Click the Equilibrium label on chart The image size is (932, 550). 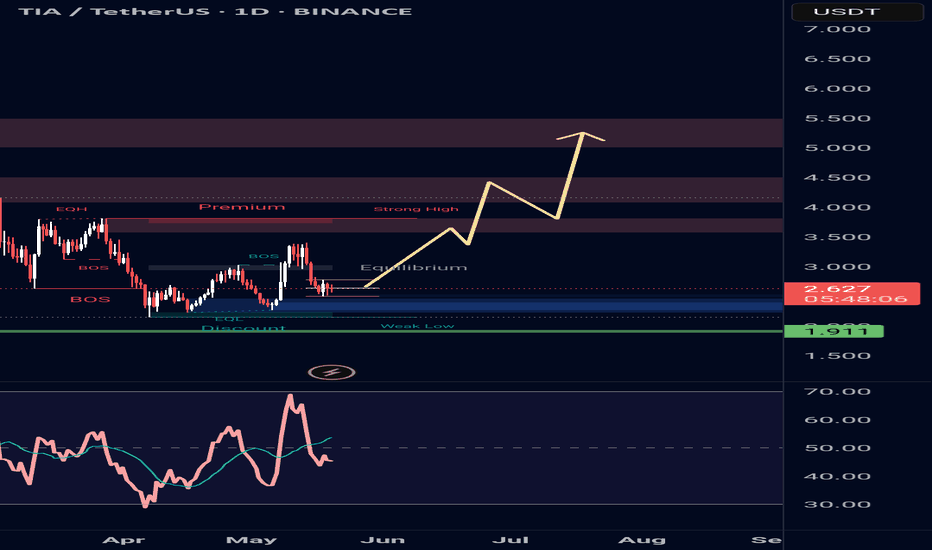pos(414,268)
